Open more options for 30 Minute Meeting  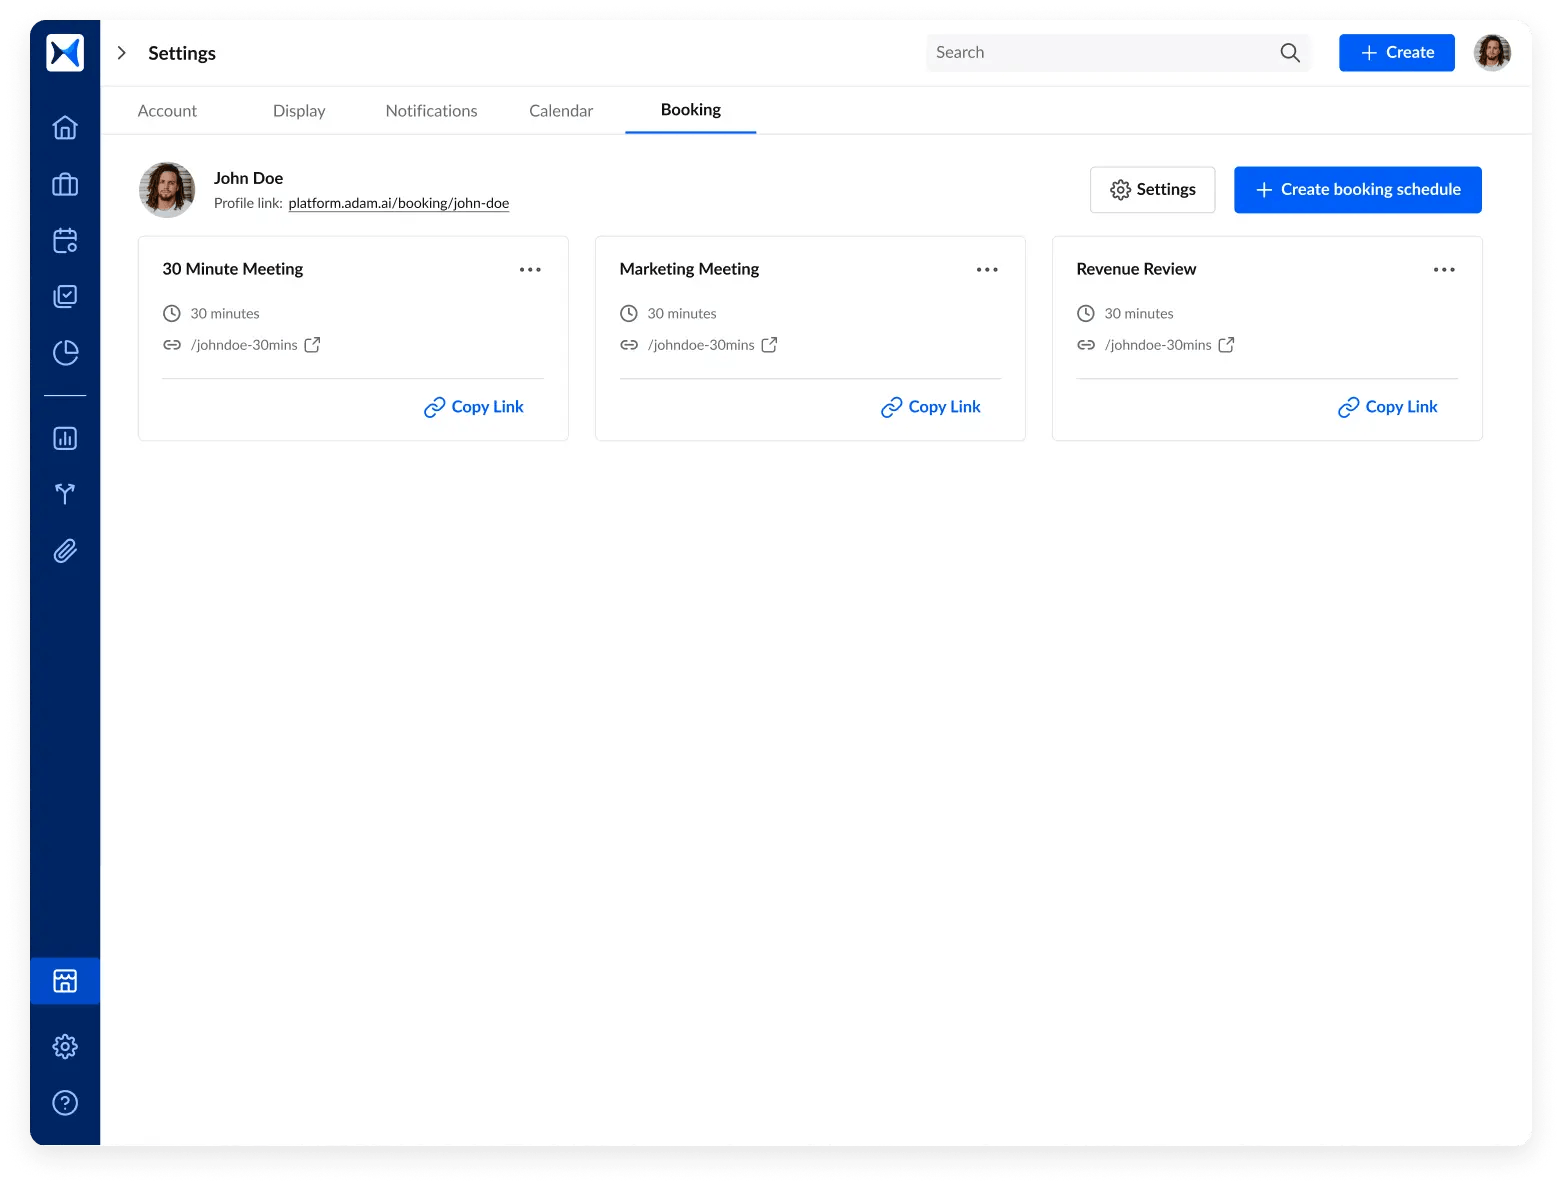pos(530,270)
